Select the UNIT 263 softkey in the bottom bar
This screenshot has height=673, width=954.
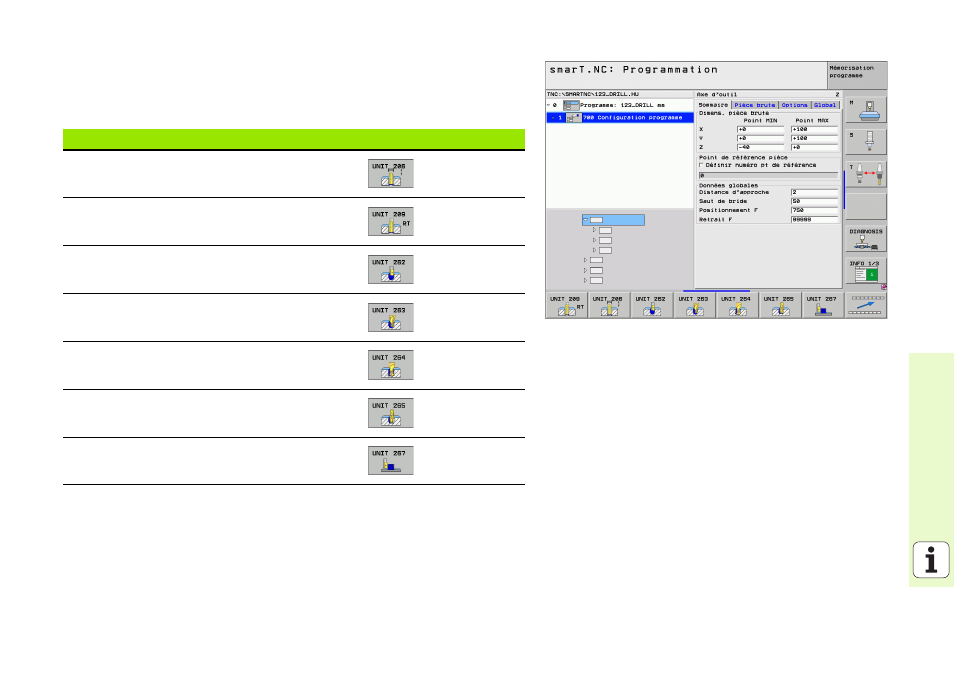point(694,305)
